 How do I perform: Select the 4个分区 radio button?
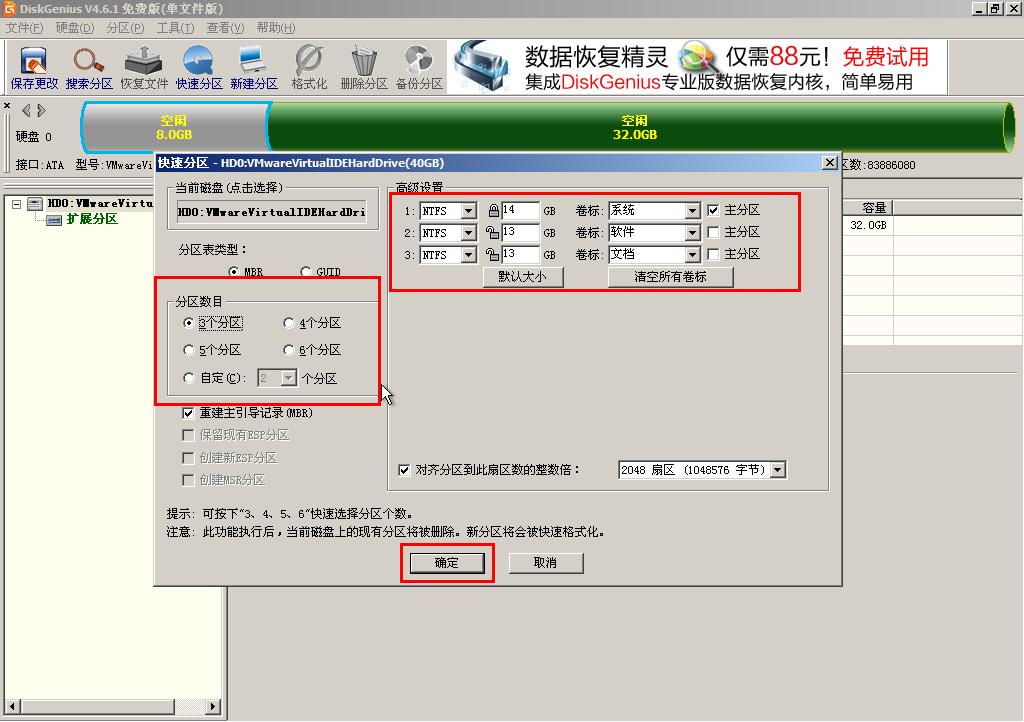[x=289, y=322]
